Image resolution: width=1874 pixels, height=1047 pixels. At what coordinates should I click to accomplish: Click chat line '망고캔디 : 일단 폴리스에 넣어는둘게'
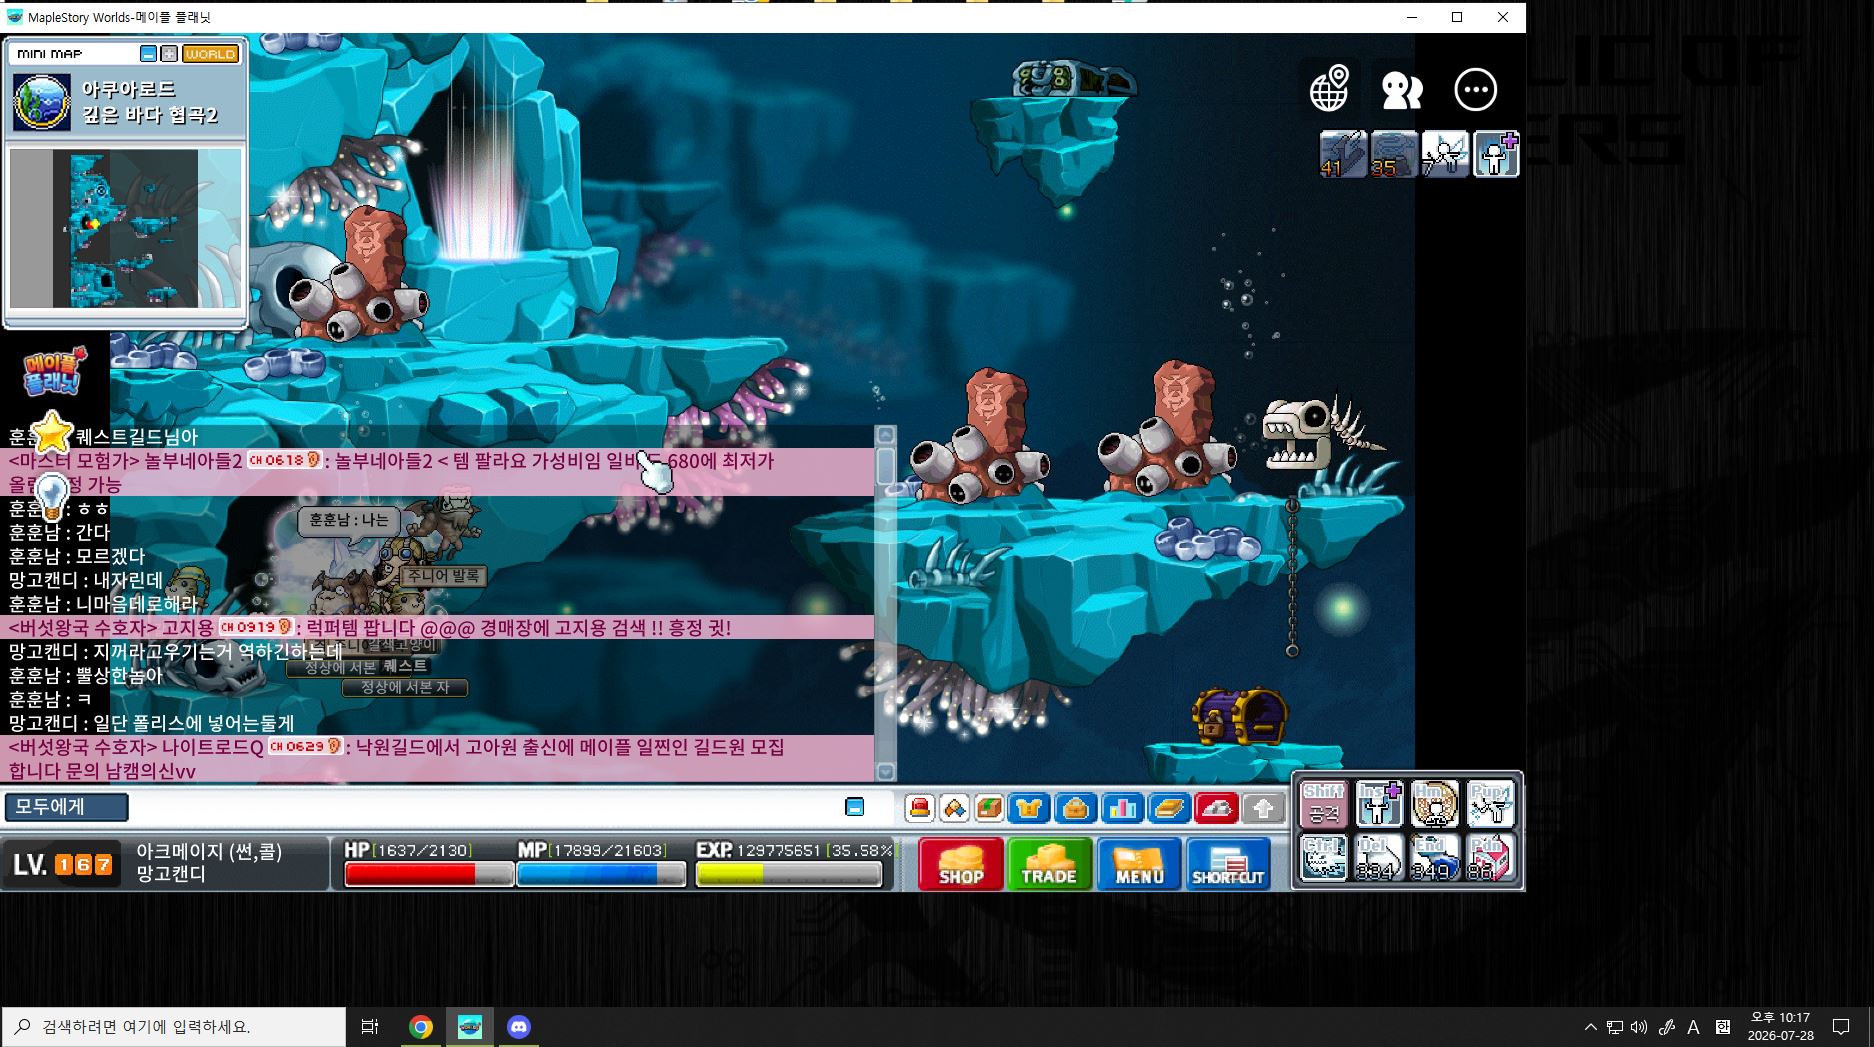[x=151, y=723]
